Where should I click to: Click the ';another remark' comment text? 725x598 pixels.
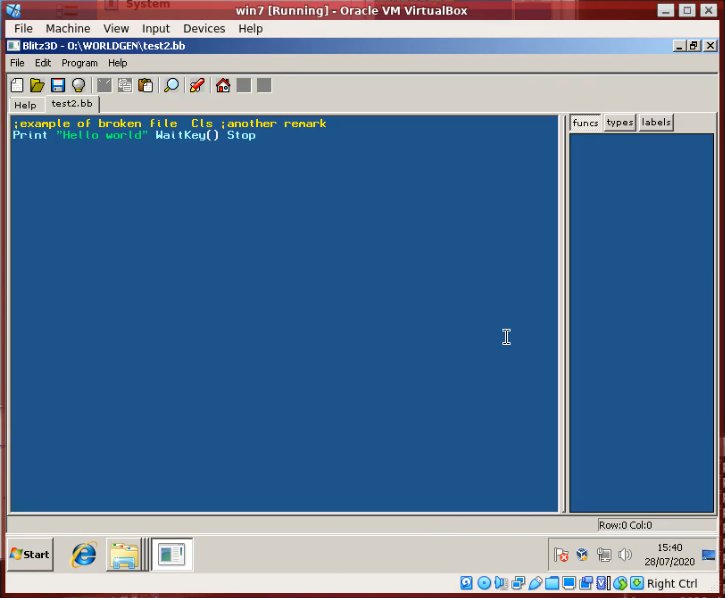274,123
